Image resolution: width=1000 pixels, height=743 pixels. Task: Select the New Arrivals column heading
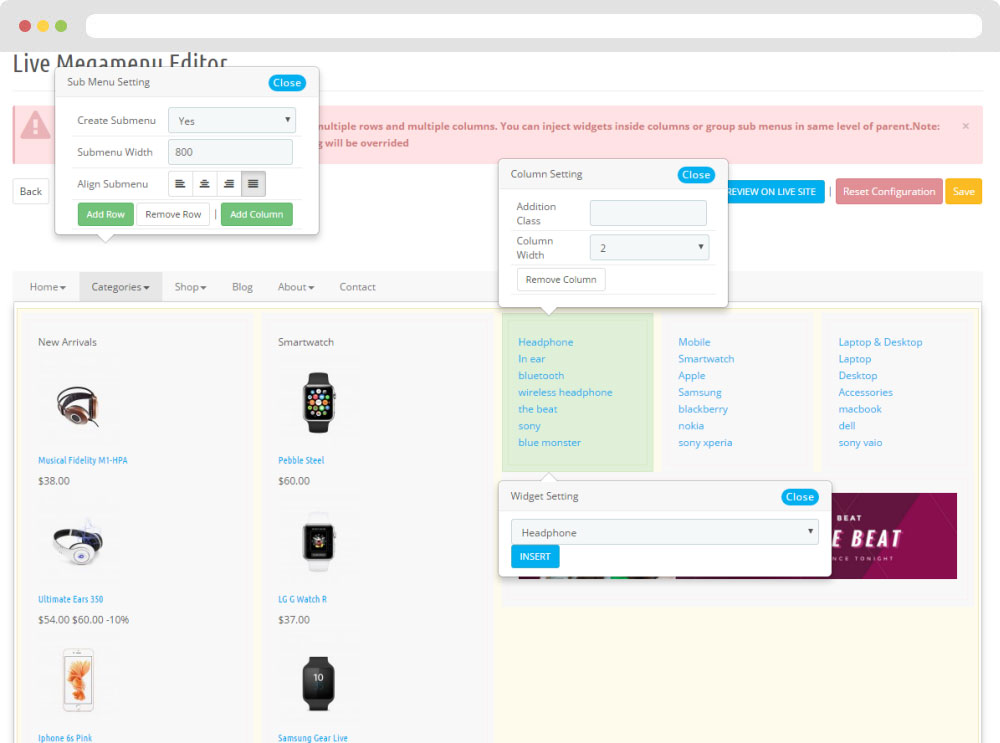(x=67, y=342)
